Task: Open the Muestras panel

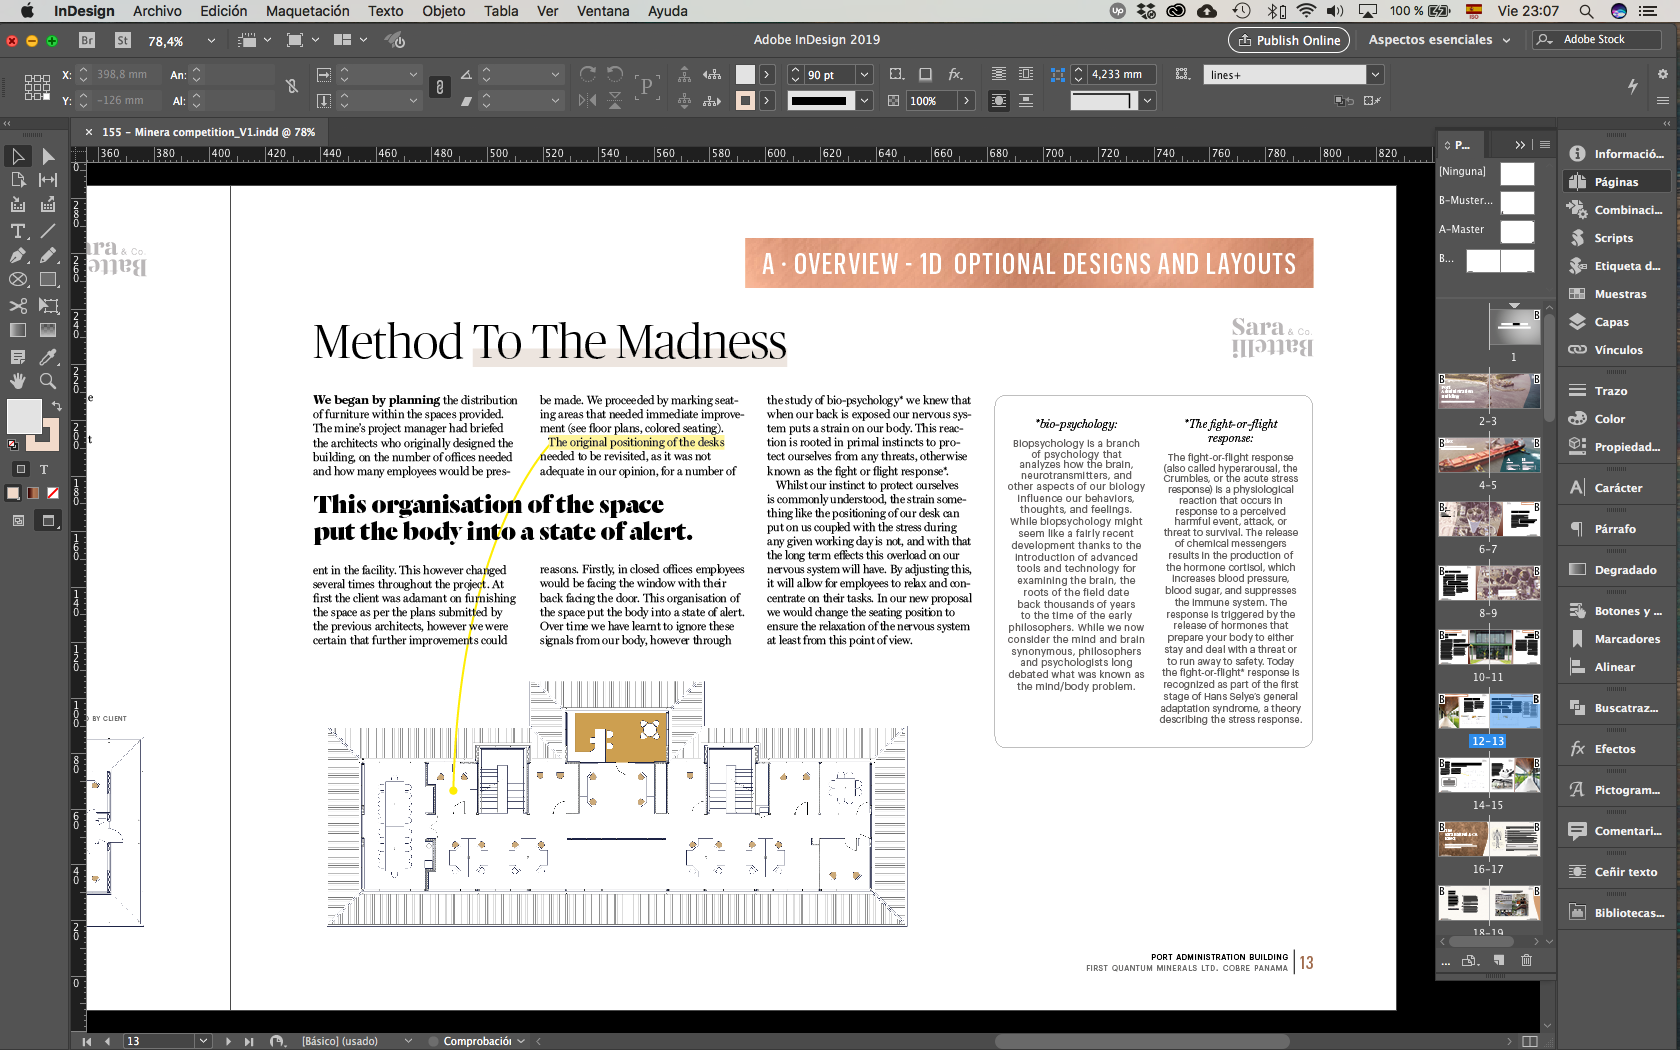Action: (x=1616, y=294)
